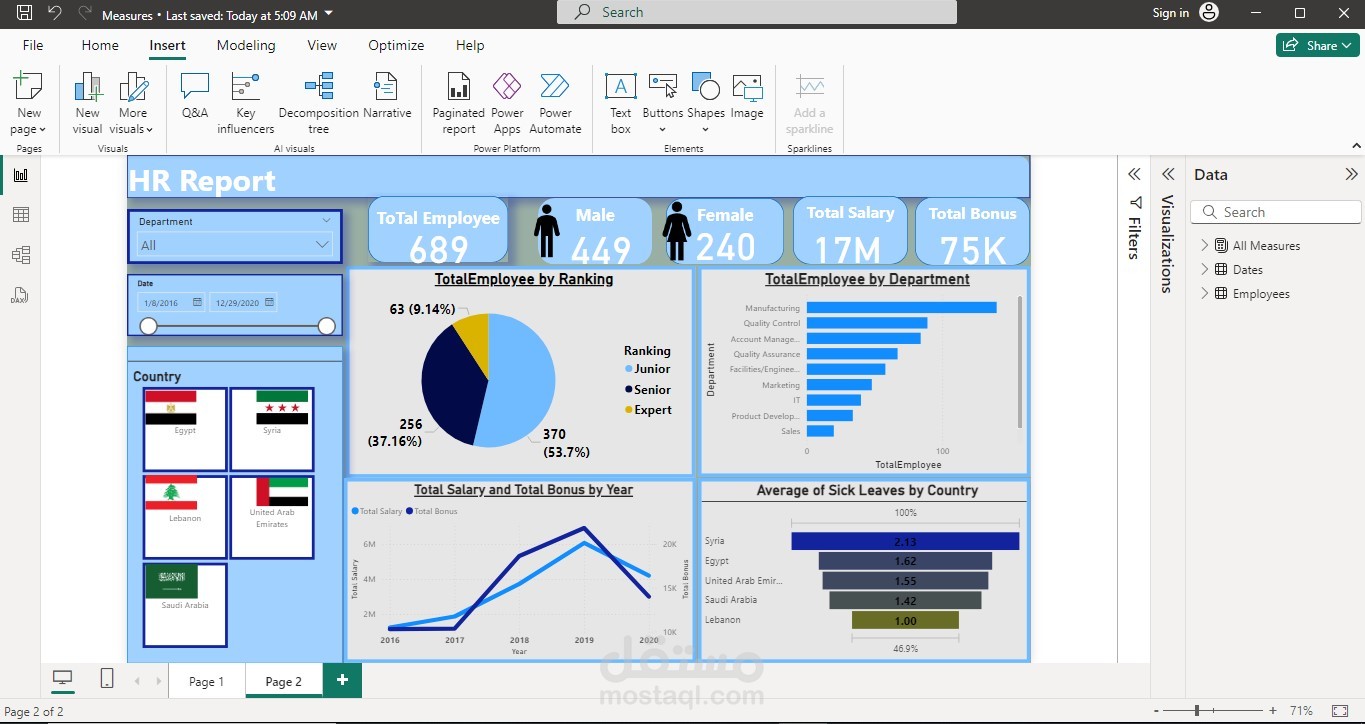Toggle the Saudi Arabia country tile
Image resolution: width=1365 pixels, height=724 pixels.
coord(185,604)
